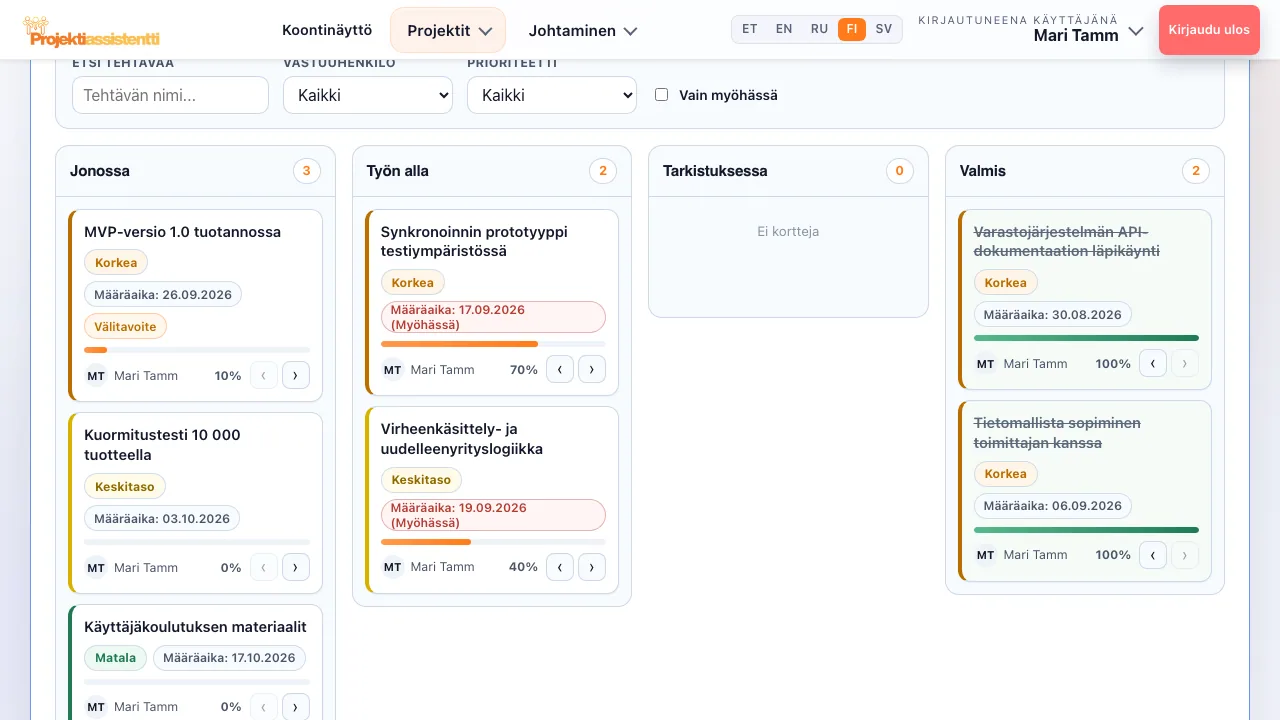This screenshot has height=720, width=1280.
Task: Click the Kirjaudu ulos button
Action: pyautogui.click(x=1209, y=30)
